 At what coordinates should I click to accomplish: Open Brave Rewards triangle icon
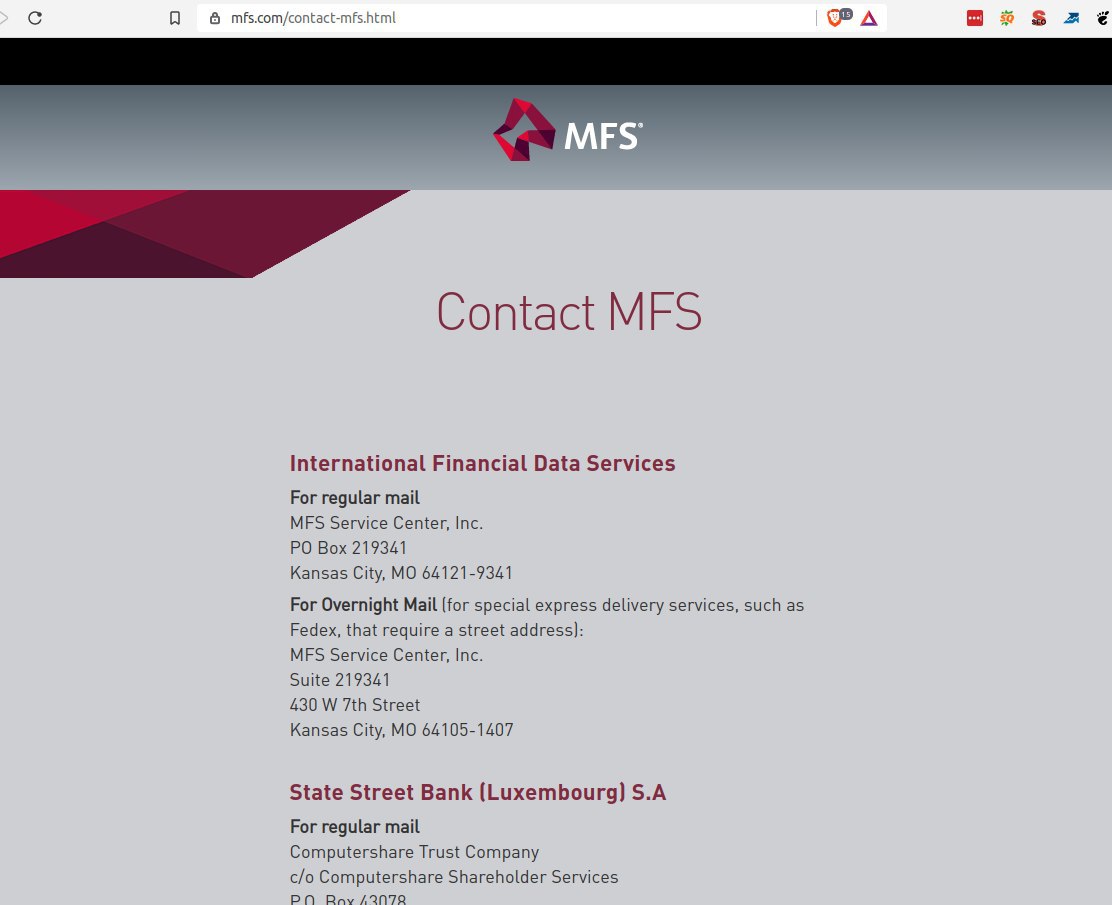[x=869, y=18]
